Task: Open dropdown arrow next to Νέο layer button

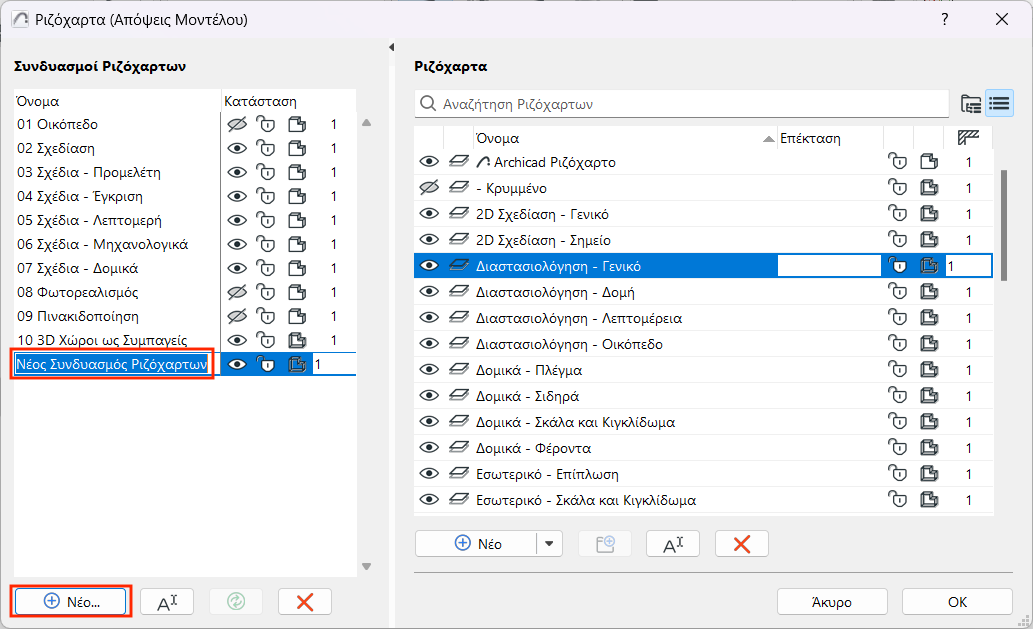Action: (549, 544)
